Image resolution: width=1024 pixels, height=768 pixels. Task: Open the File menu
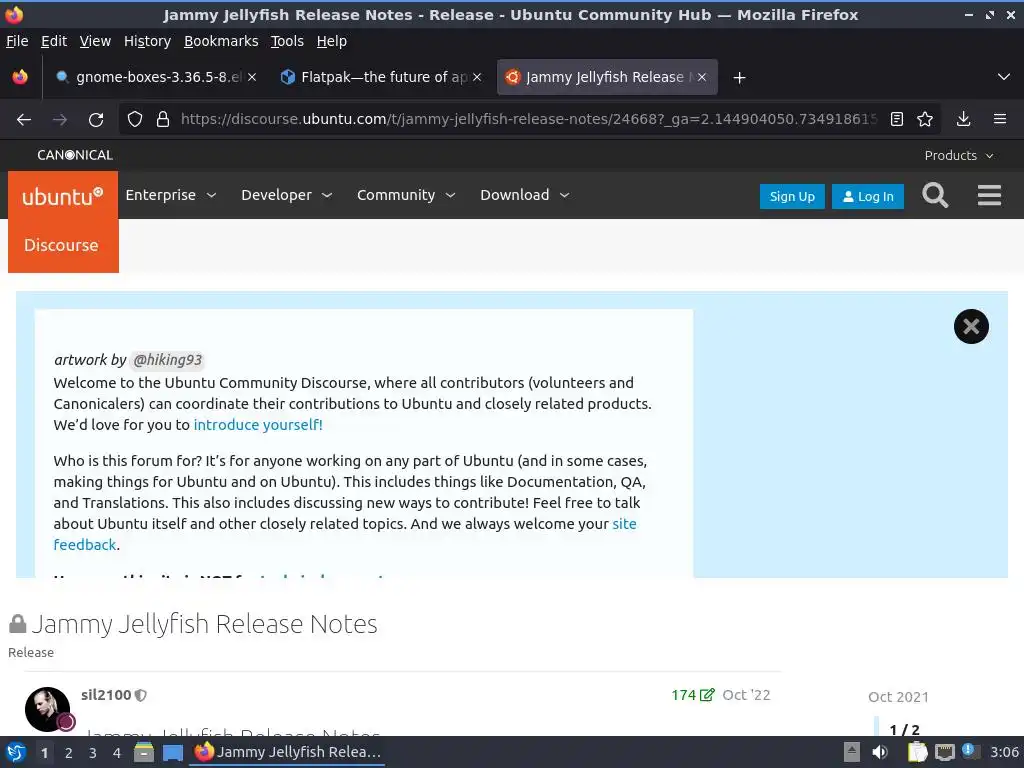pyautogui.click(x=17, y=41)
